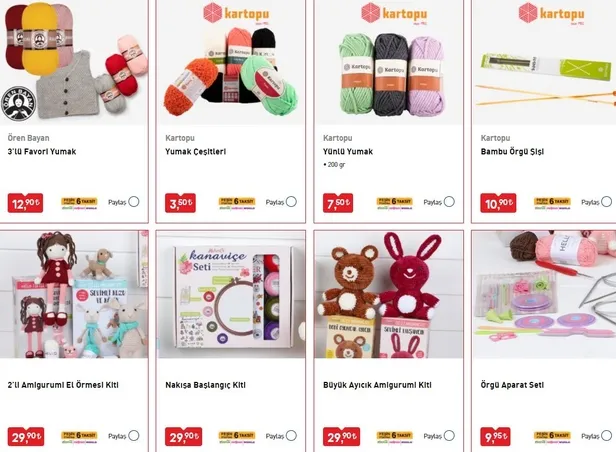Click Kartopu logo above Yünlü Yumak

tap(394, 13)
